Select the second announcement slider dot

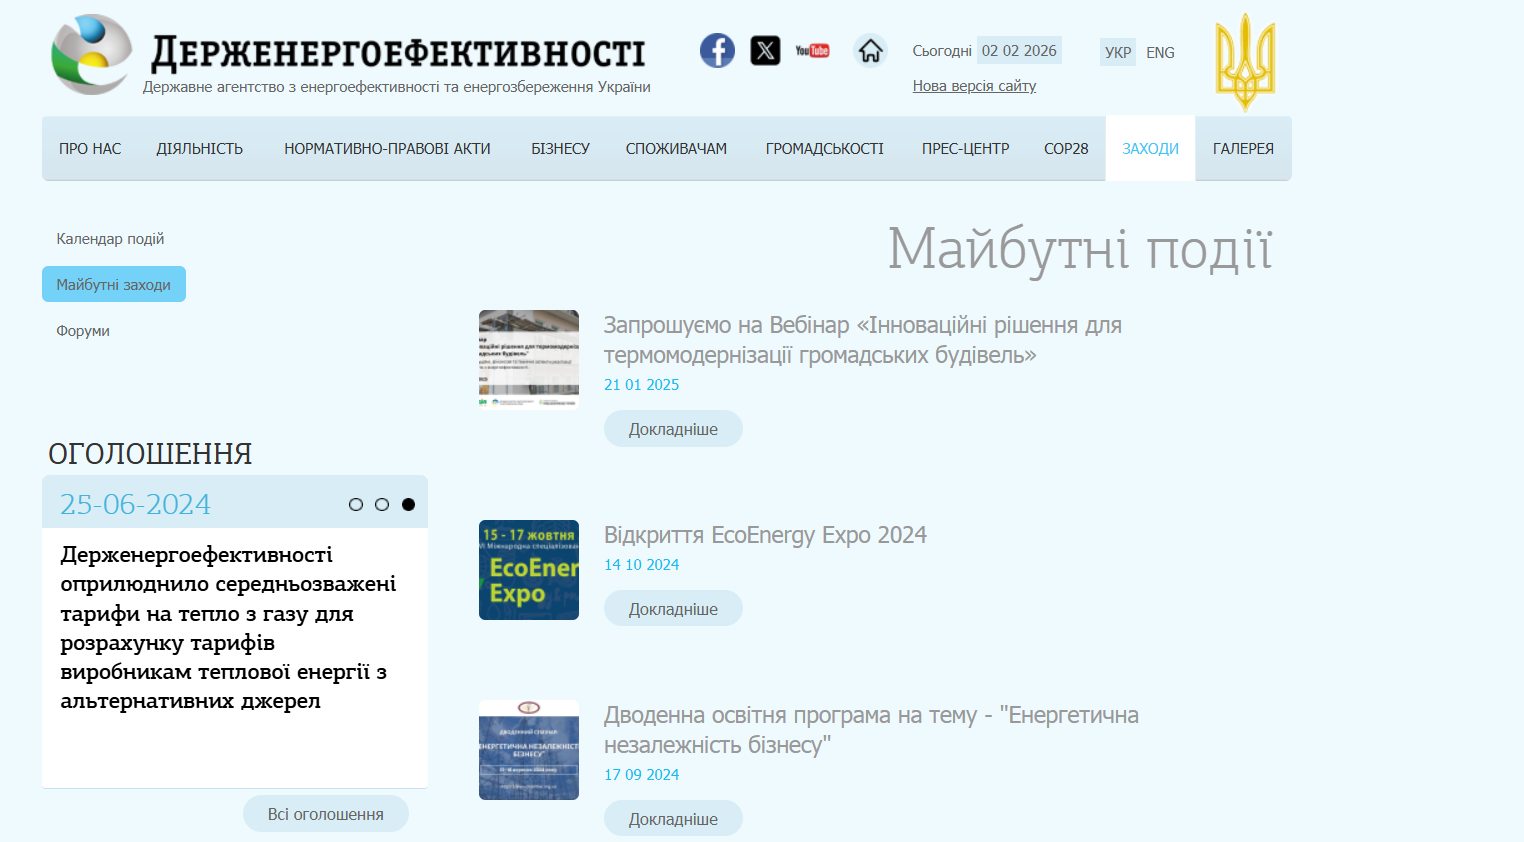pos(382,505)
